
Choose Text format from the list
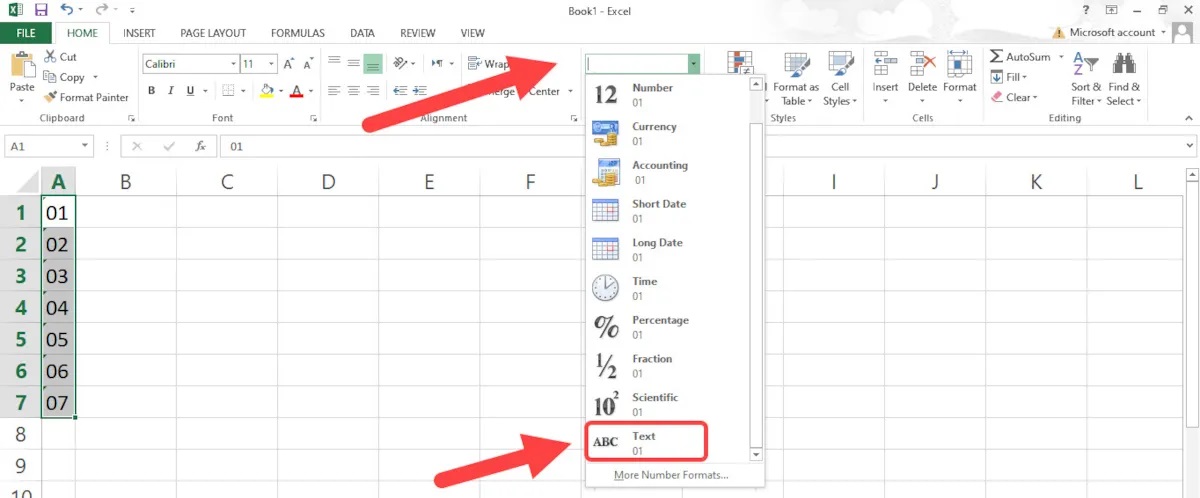tap(645, 443)
